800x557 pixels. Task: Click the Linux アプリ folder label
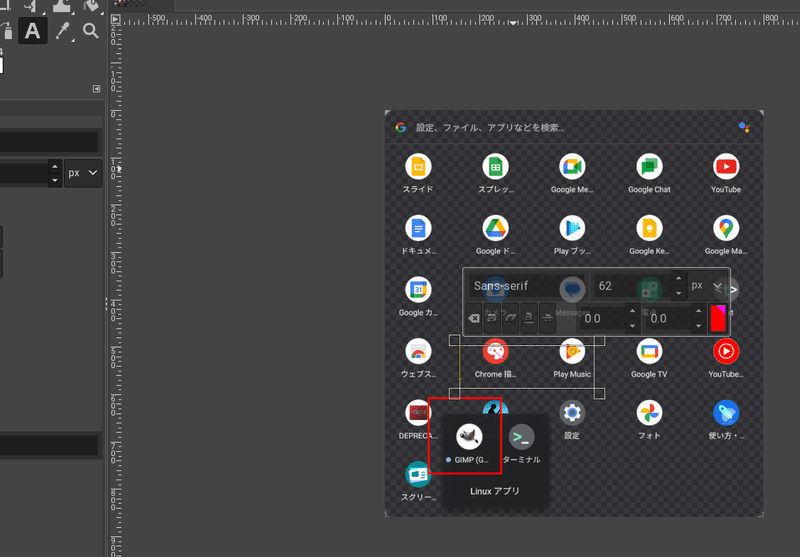(495, 491)
